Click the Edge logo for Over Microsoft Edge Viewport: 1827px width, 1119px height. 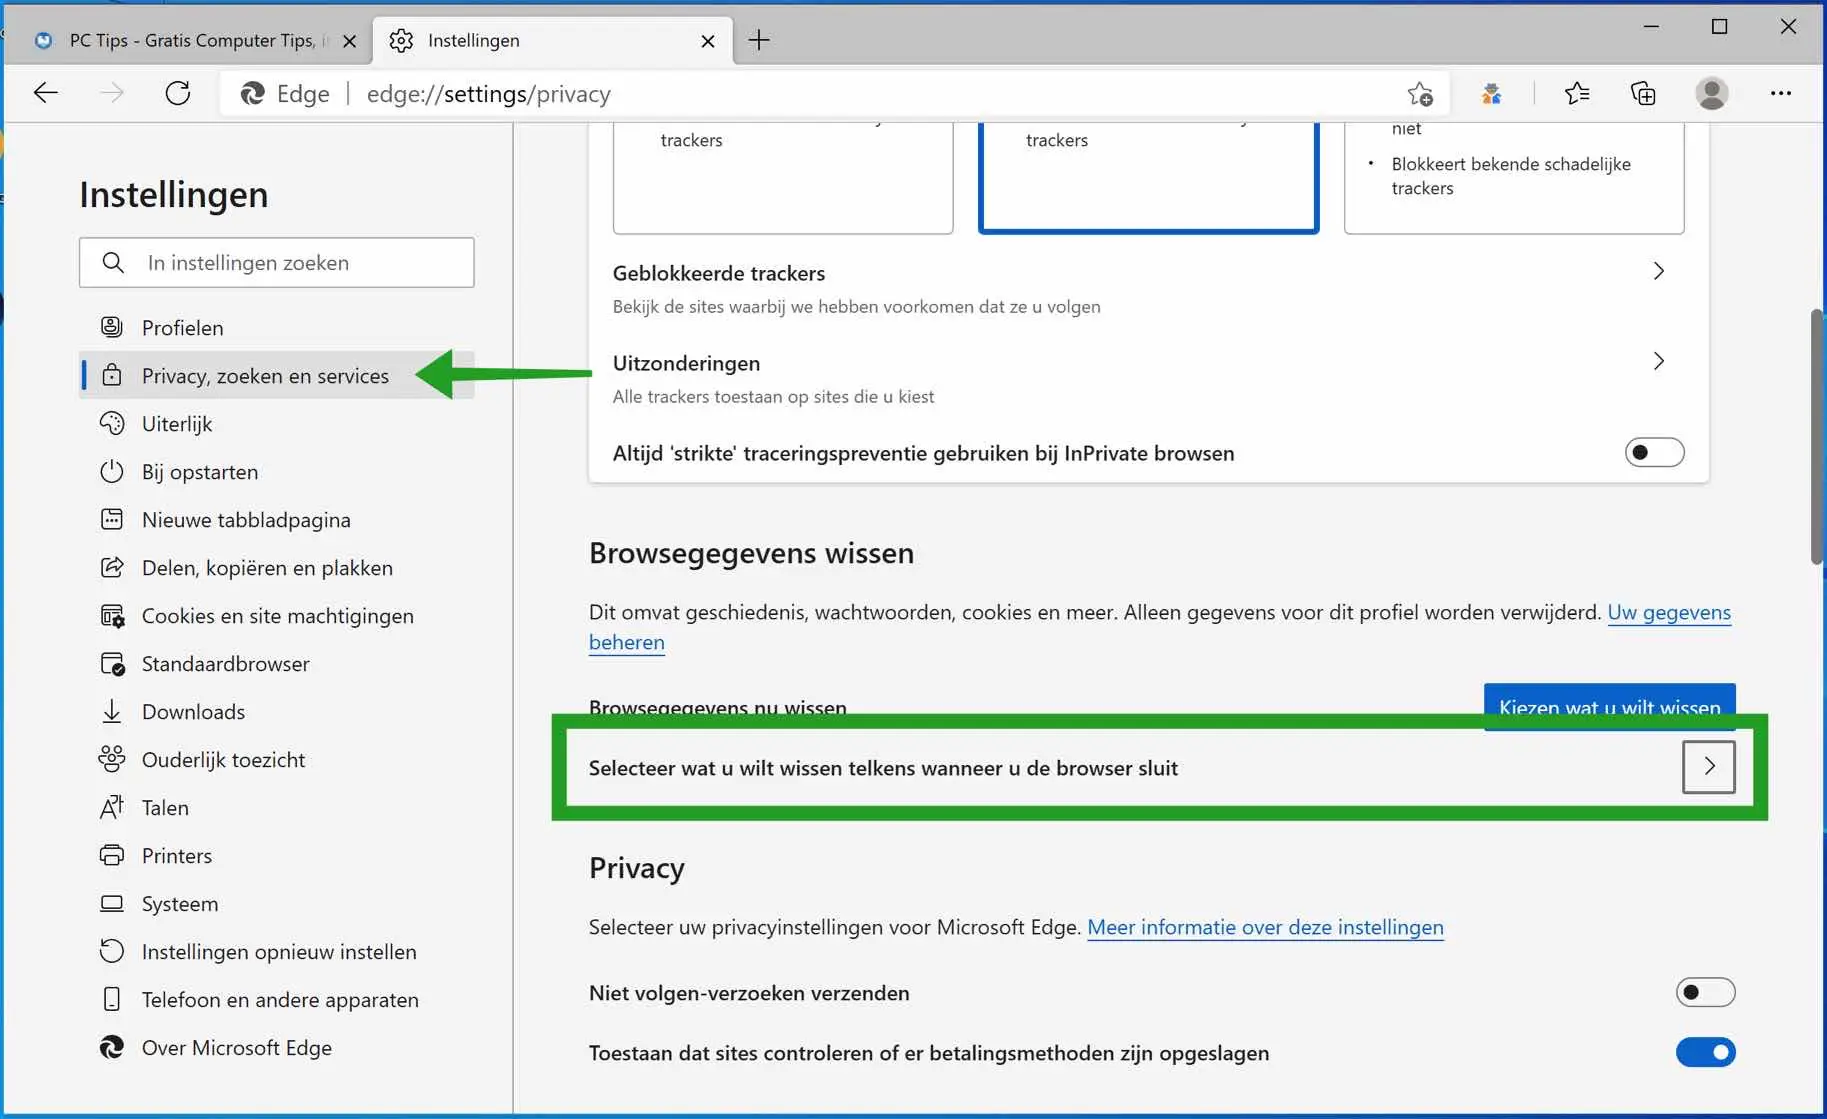(x=112, y=1047)
